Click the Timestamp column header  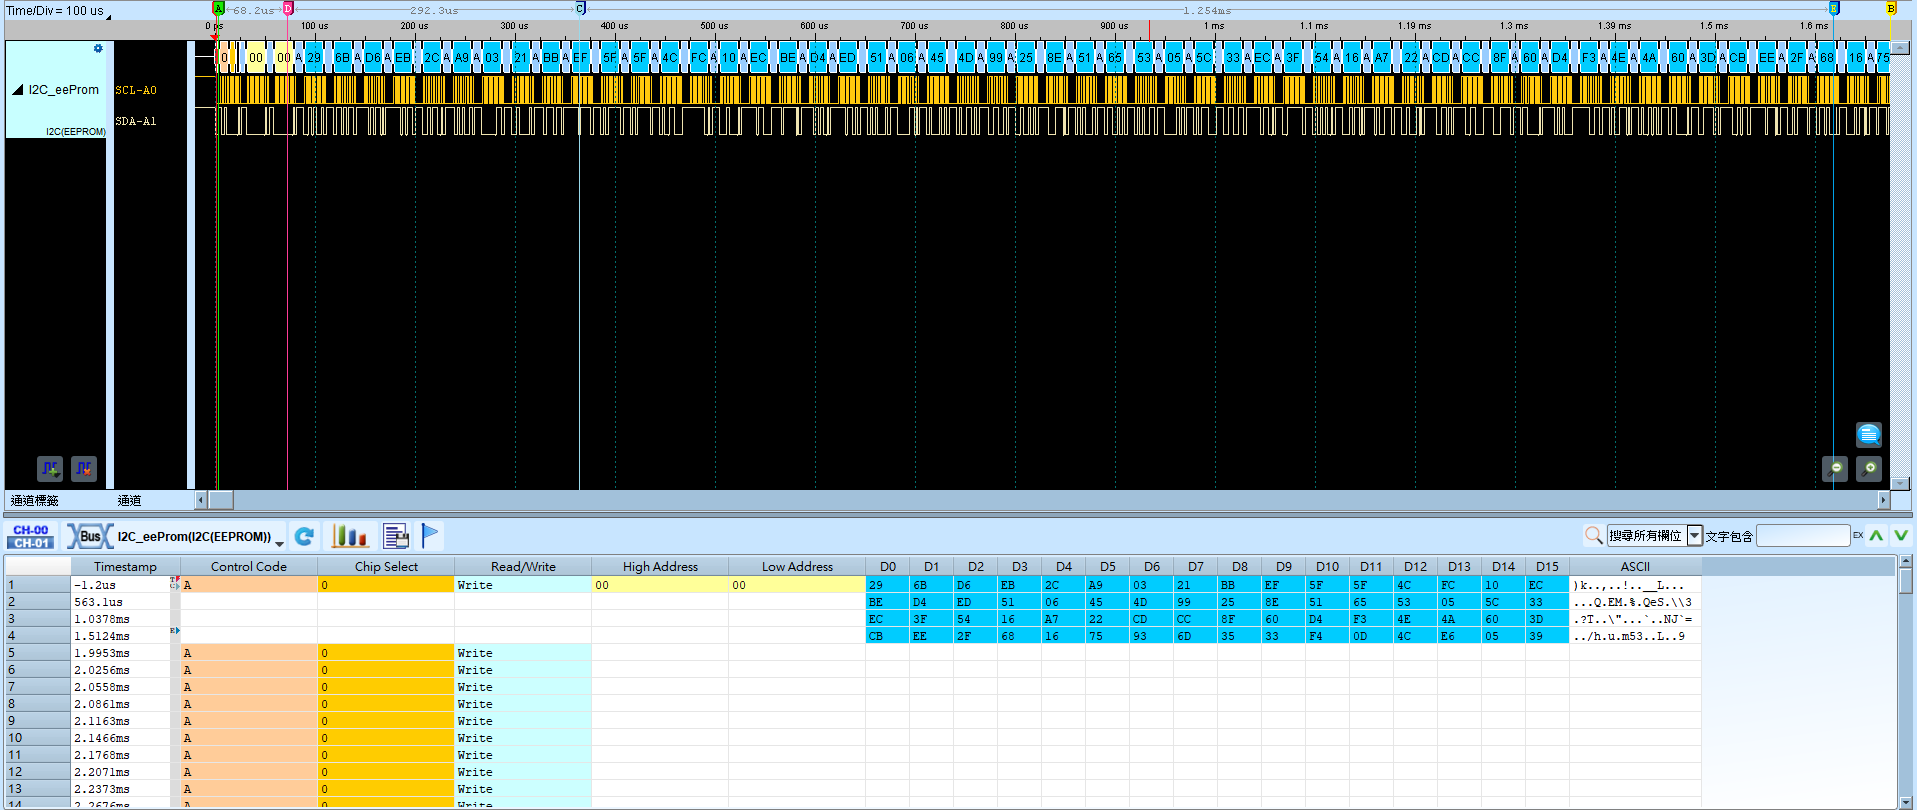pos(125,566)
